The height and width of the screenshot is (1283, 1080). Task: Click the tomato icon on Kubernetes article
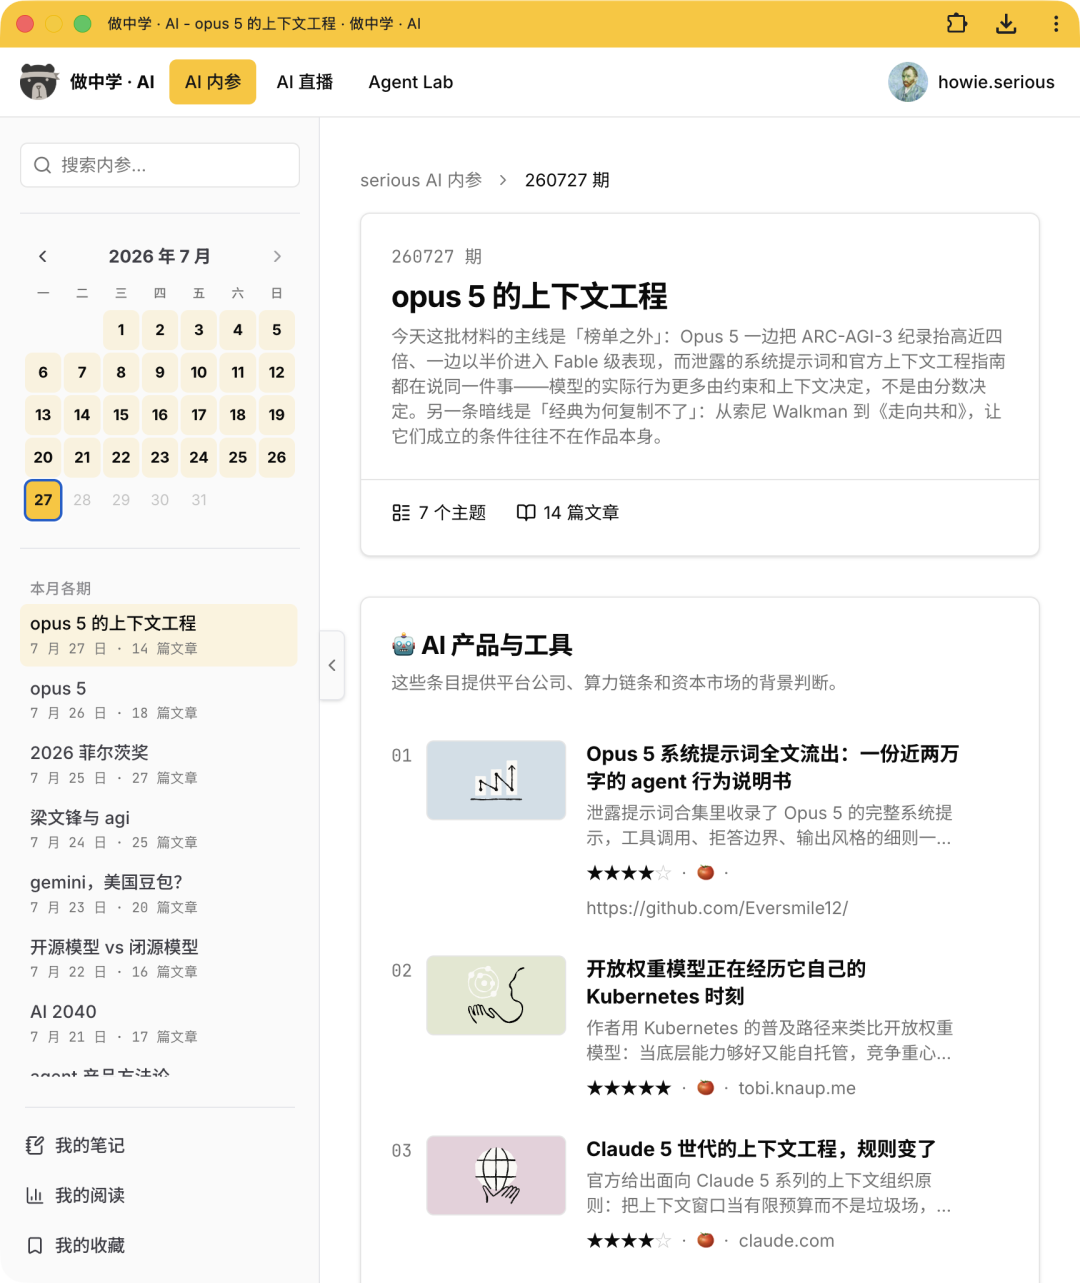point(706,1088)
